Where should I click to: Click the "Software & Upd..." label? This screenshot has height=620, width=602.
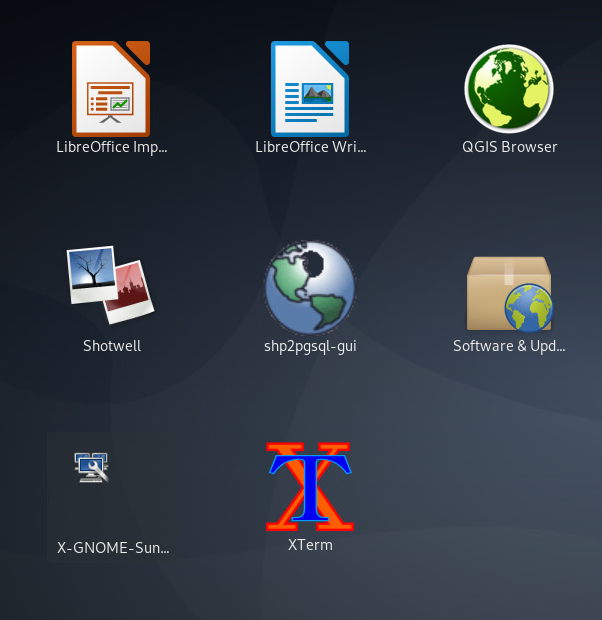click(509, 346)
